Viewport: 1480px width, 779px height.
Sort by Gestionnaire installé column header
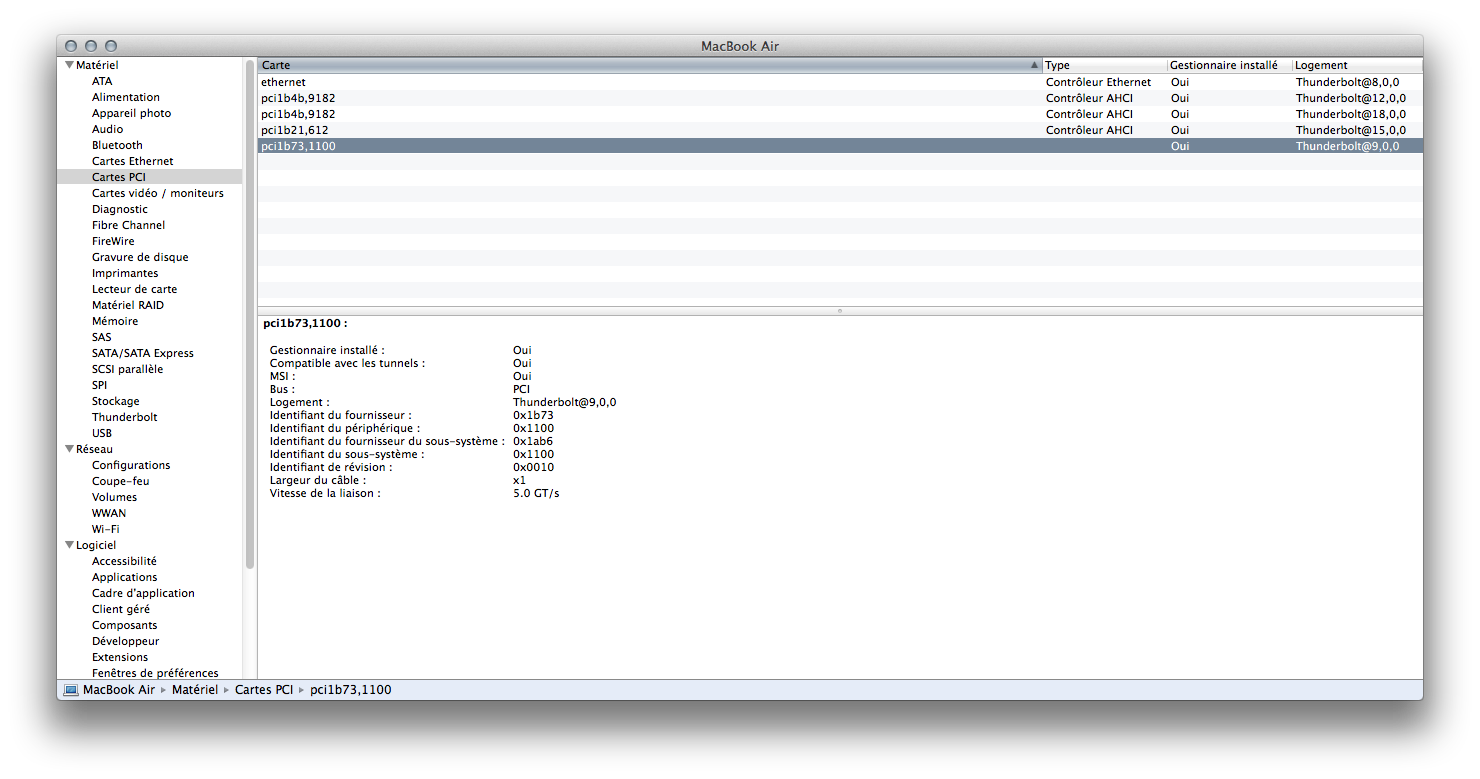tap(1229, 65)
